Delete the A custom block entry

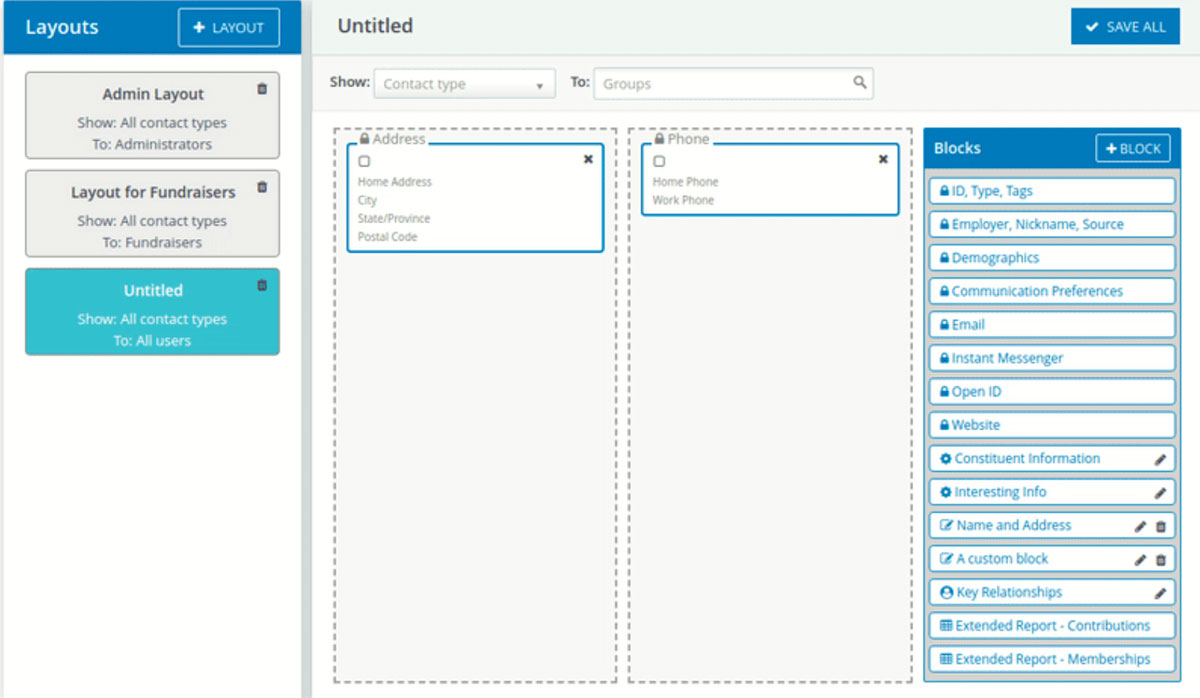(x=1161, y=558)
